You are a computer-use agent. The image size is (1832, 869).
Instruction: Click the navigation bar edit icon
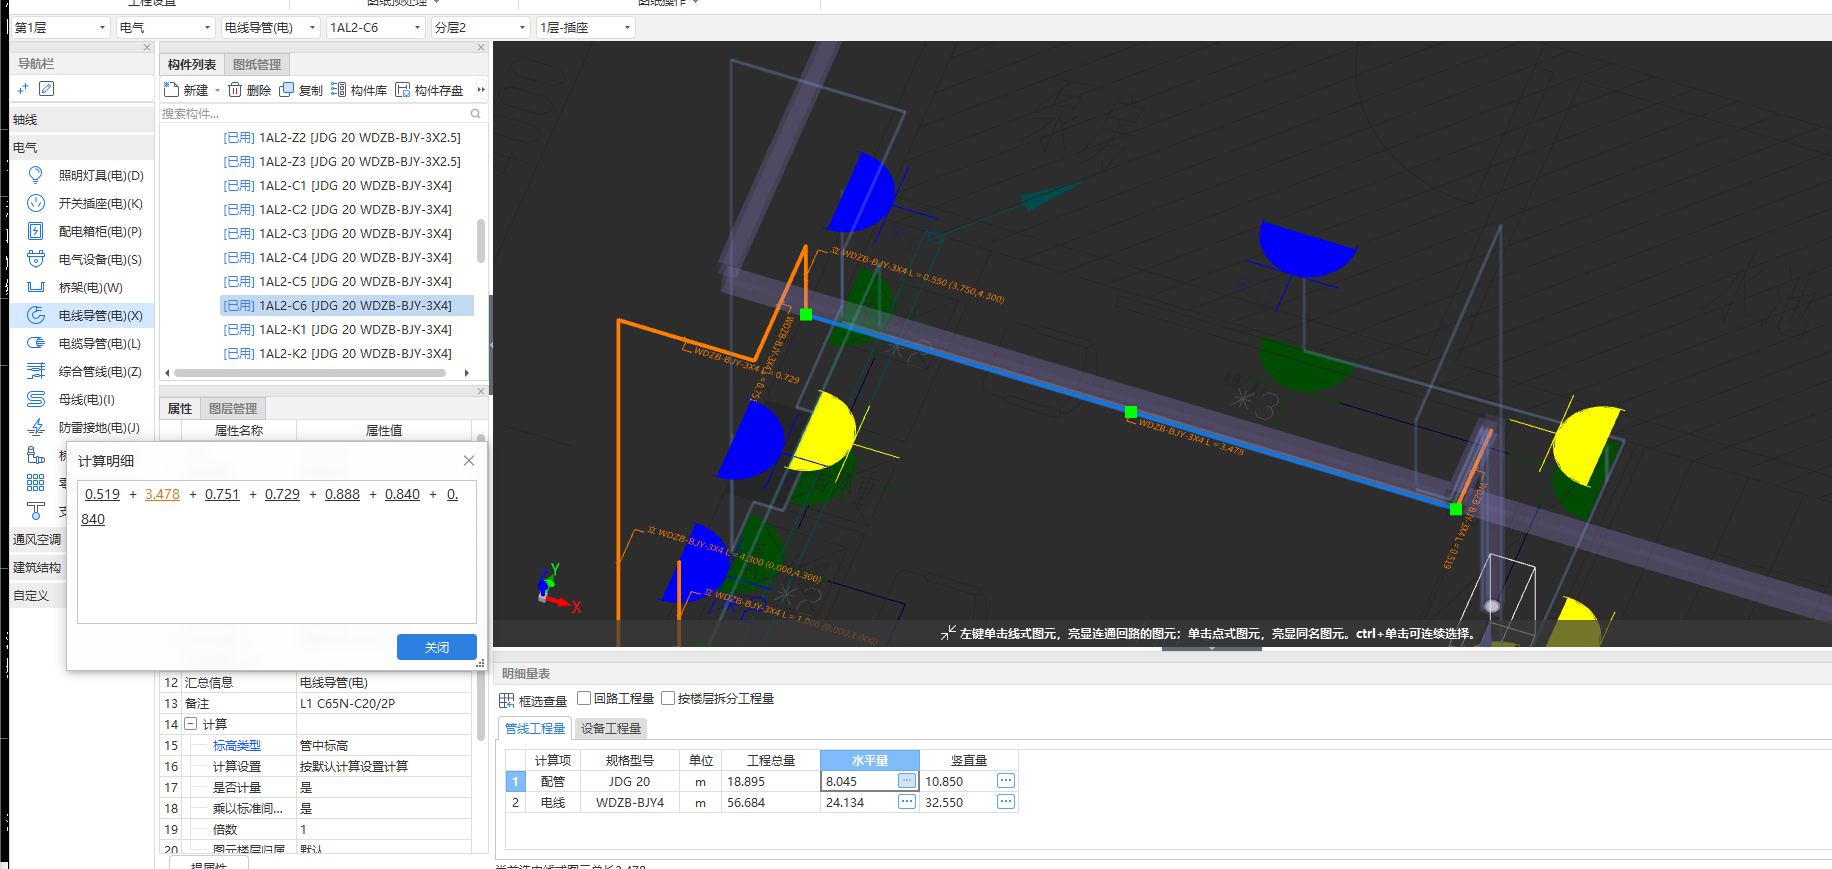(46, 89)
